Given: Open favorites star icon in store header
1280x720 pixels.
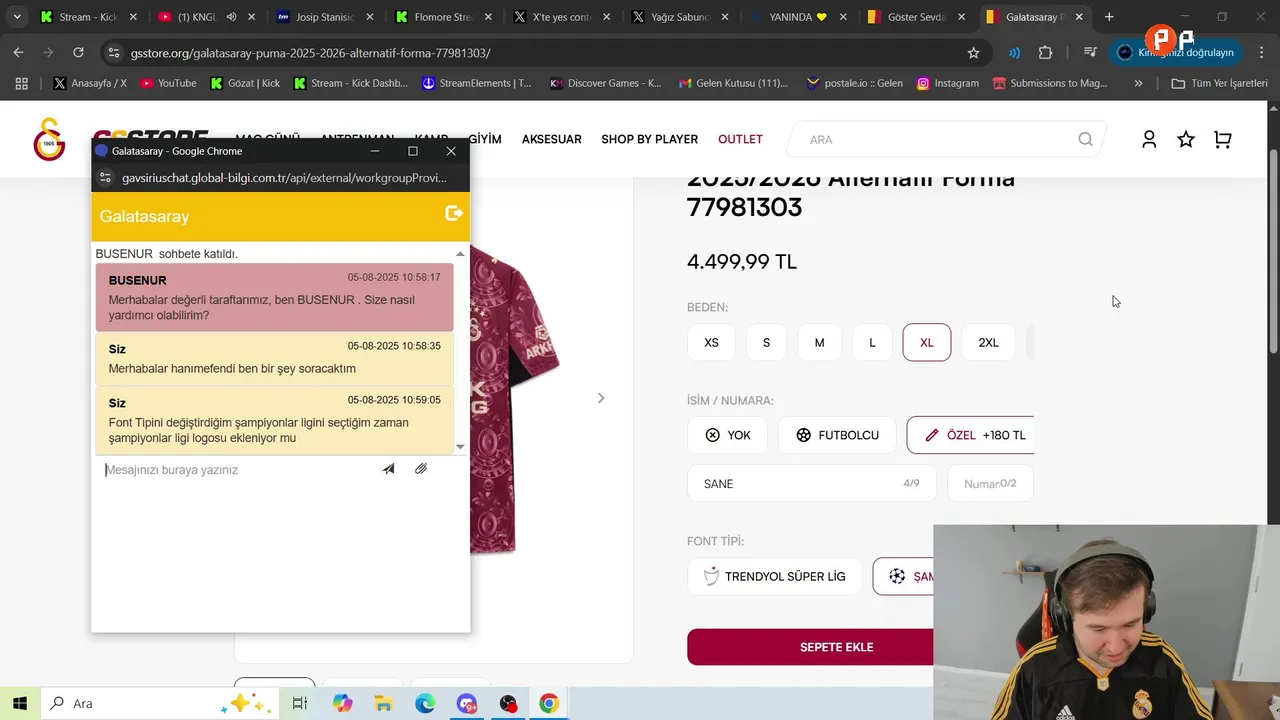Looking at the screenshot, I should tap(1186, 140).
